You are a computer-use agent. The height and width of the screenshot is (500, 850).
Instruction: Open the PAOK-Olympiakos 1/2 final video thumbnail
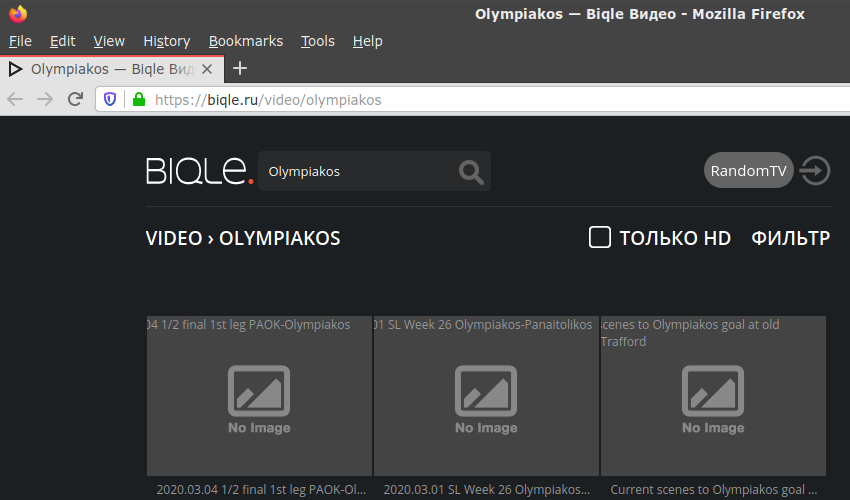pos(259,396)
